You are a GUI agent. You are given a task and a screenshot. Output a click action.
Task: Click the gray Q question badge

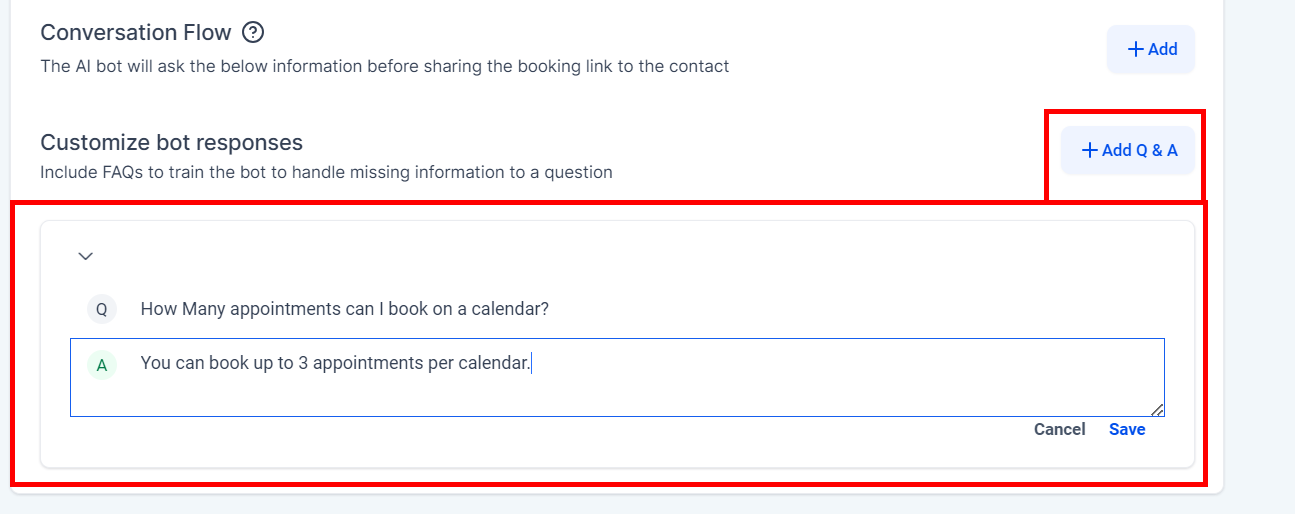(101, 310)
